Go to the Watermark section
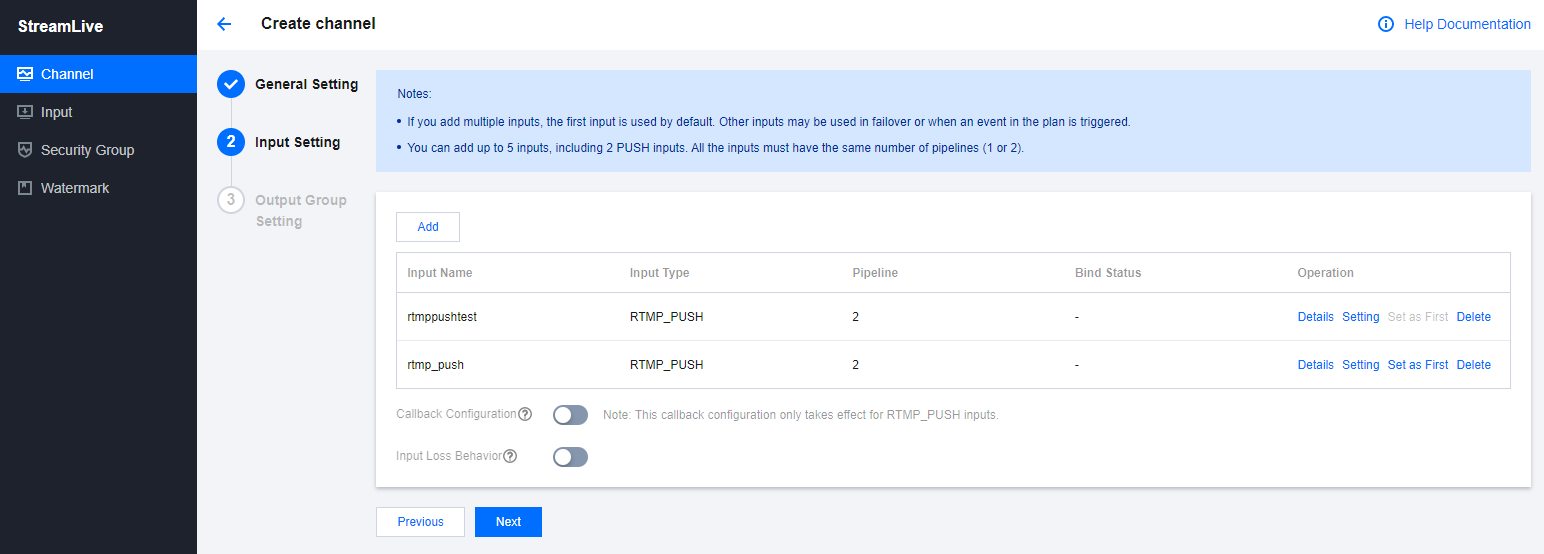Screen dimensions: 1544x554 click(x=75, y=188)
